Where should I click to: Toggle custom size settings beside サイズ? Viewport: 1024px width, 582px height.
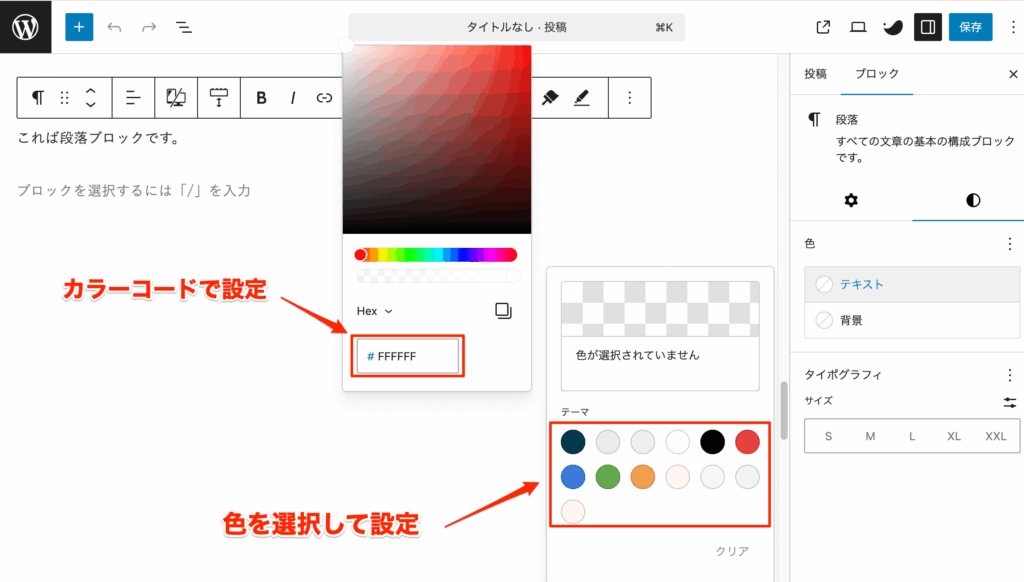tap(1011, 402)
